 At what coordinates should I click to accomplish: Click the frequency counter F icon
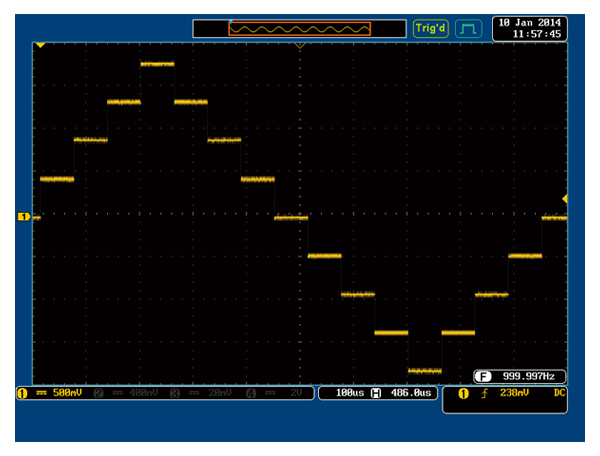pos(482,376)
